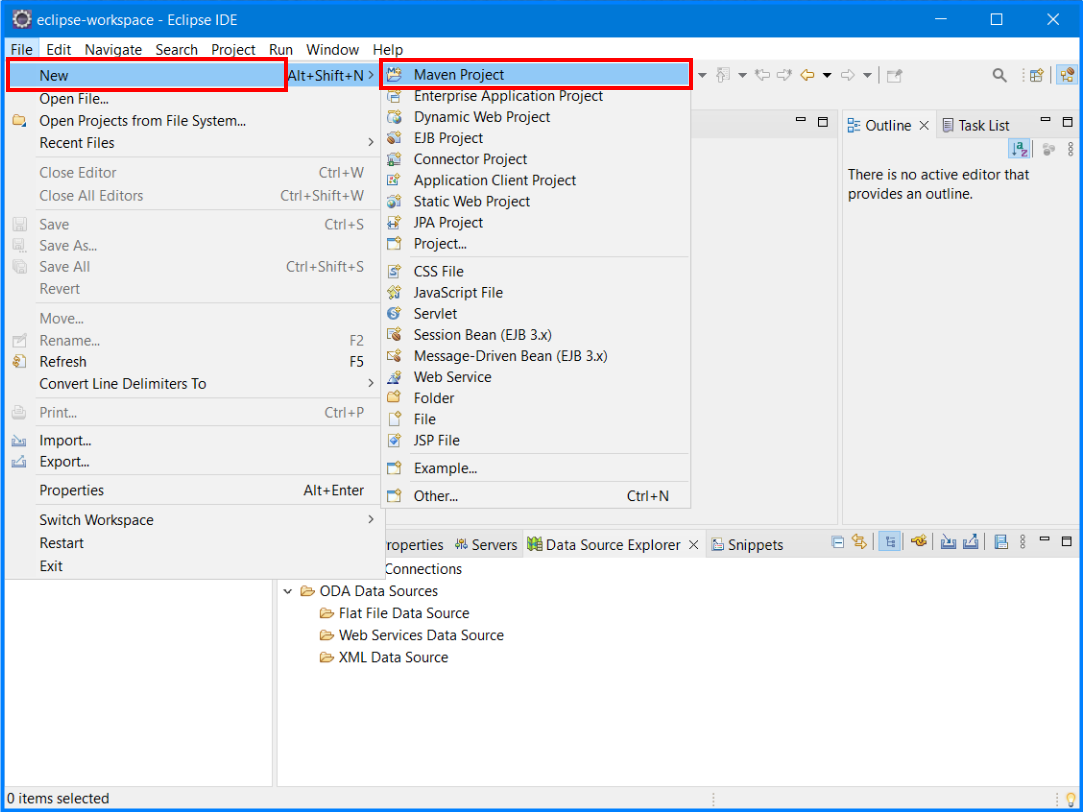Collapse all nodes in Data Source Explorer
This screenshot has height=812, width=1083.
pos(837,544)
